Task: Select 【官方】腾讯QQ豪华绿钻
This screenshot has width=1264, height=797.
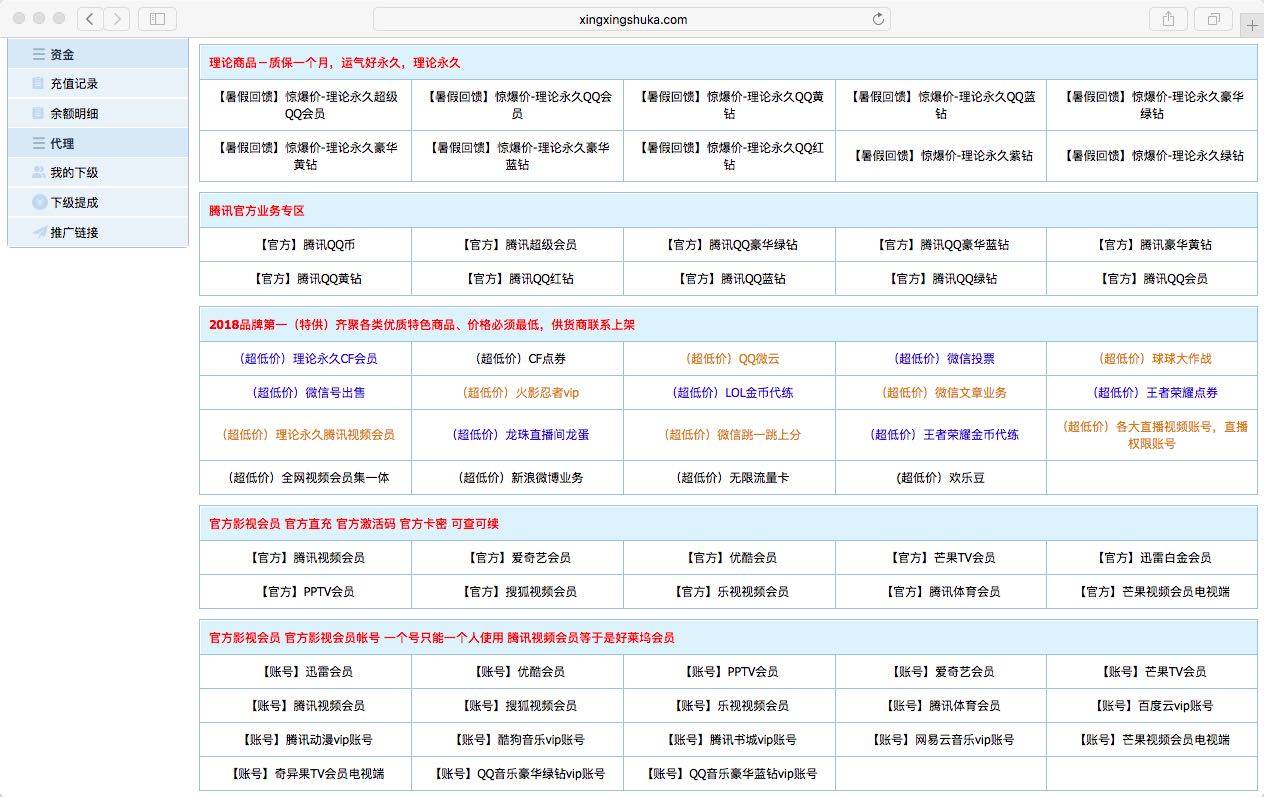Action: (729, 245)
